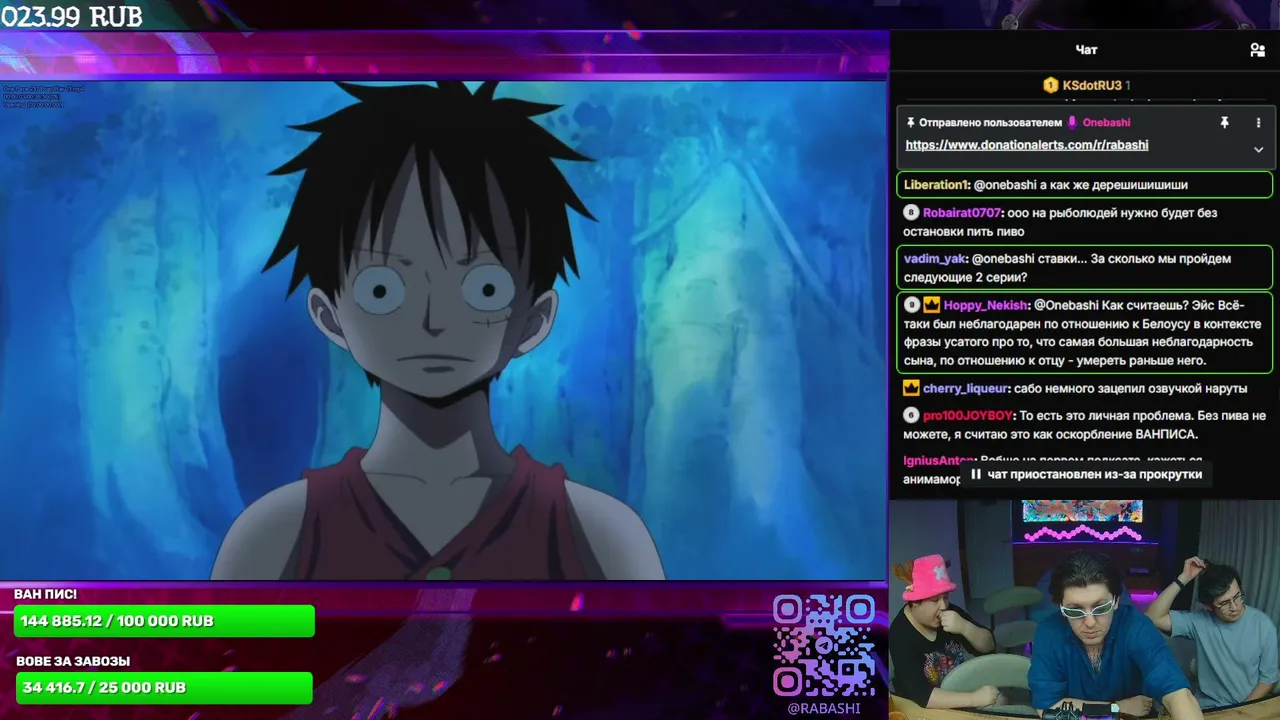This screenshot has height=720, width=1280.
Task: Click the gold hexagon badge next to KSdotRU3
Action: click(x=1050, y=86)
